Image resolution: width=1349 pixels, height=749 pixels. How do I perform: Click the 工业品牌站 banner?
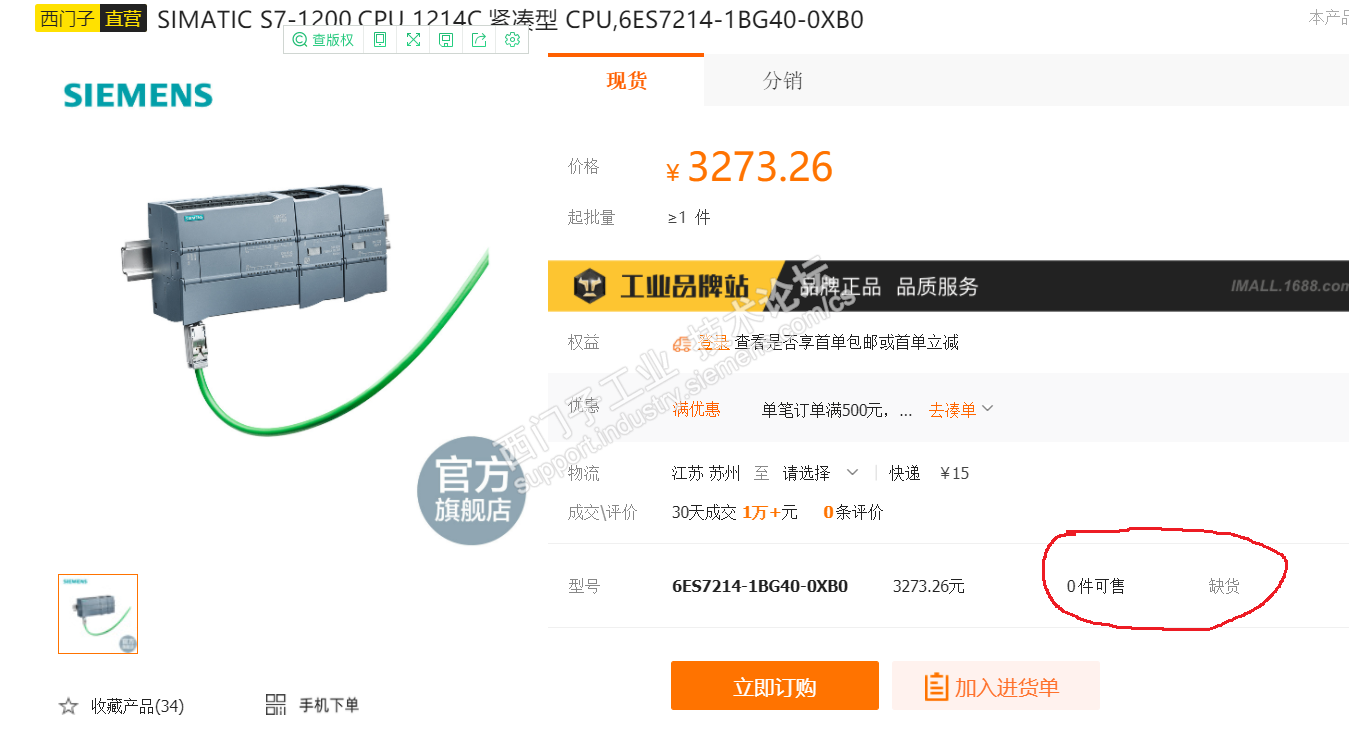click(948, 286)
